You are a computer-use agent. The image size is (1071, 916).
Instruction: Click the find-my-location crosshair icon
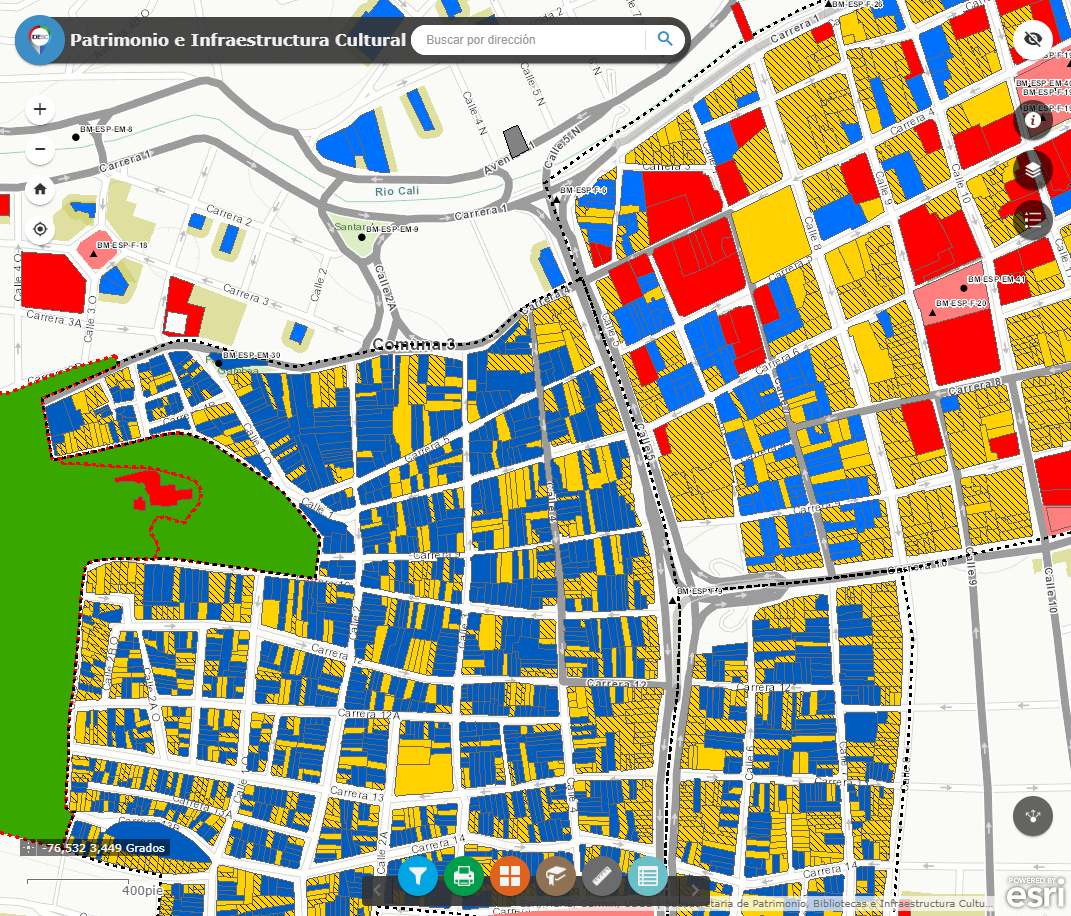click(39, 229)
